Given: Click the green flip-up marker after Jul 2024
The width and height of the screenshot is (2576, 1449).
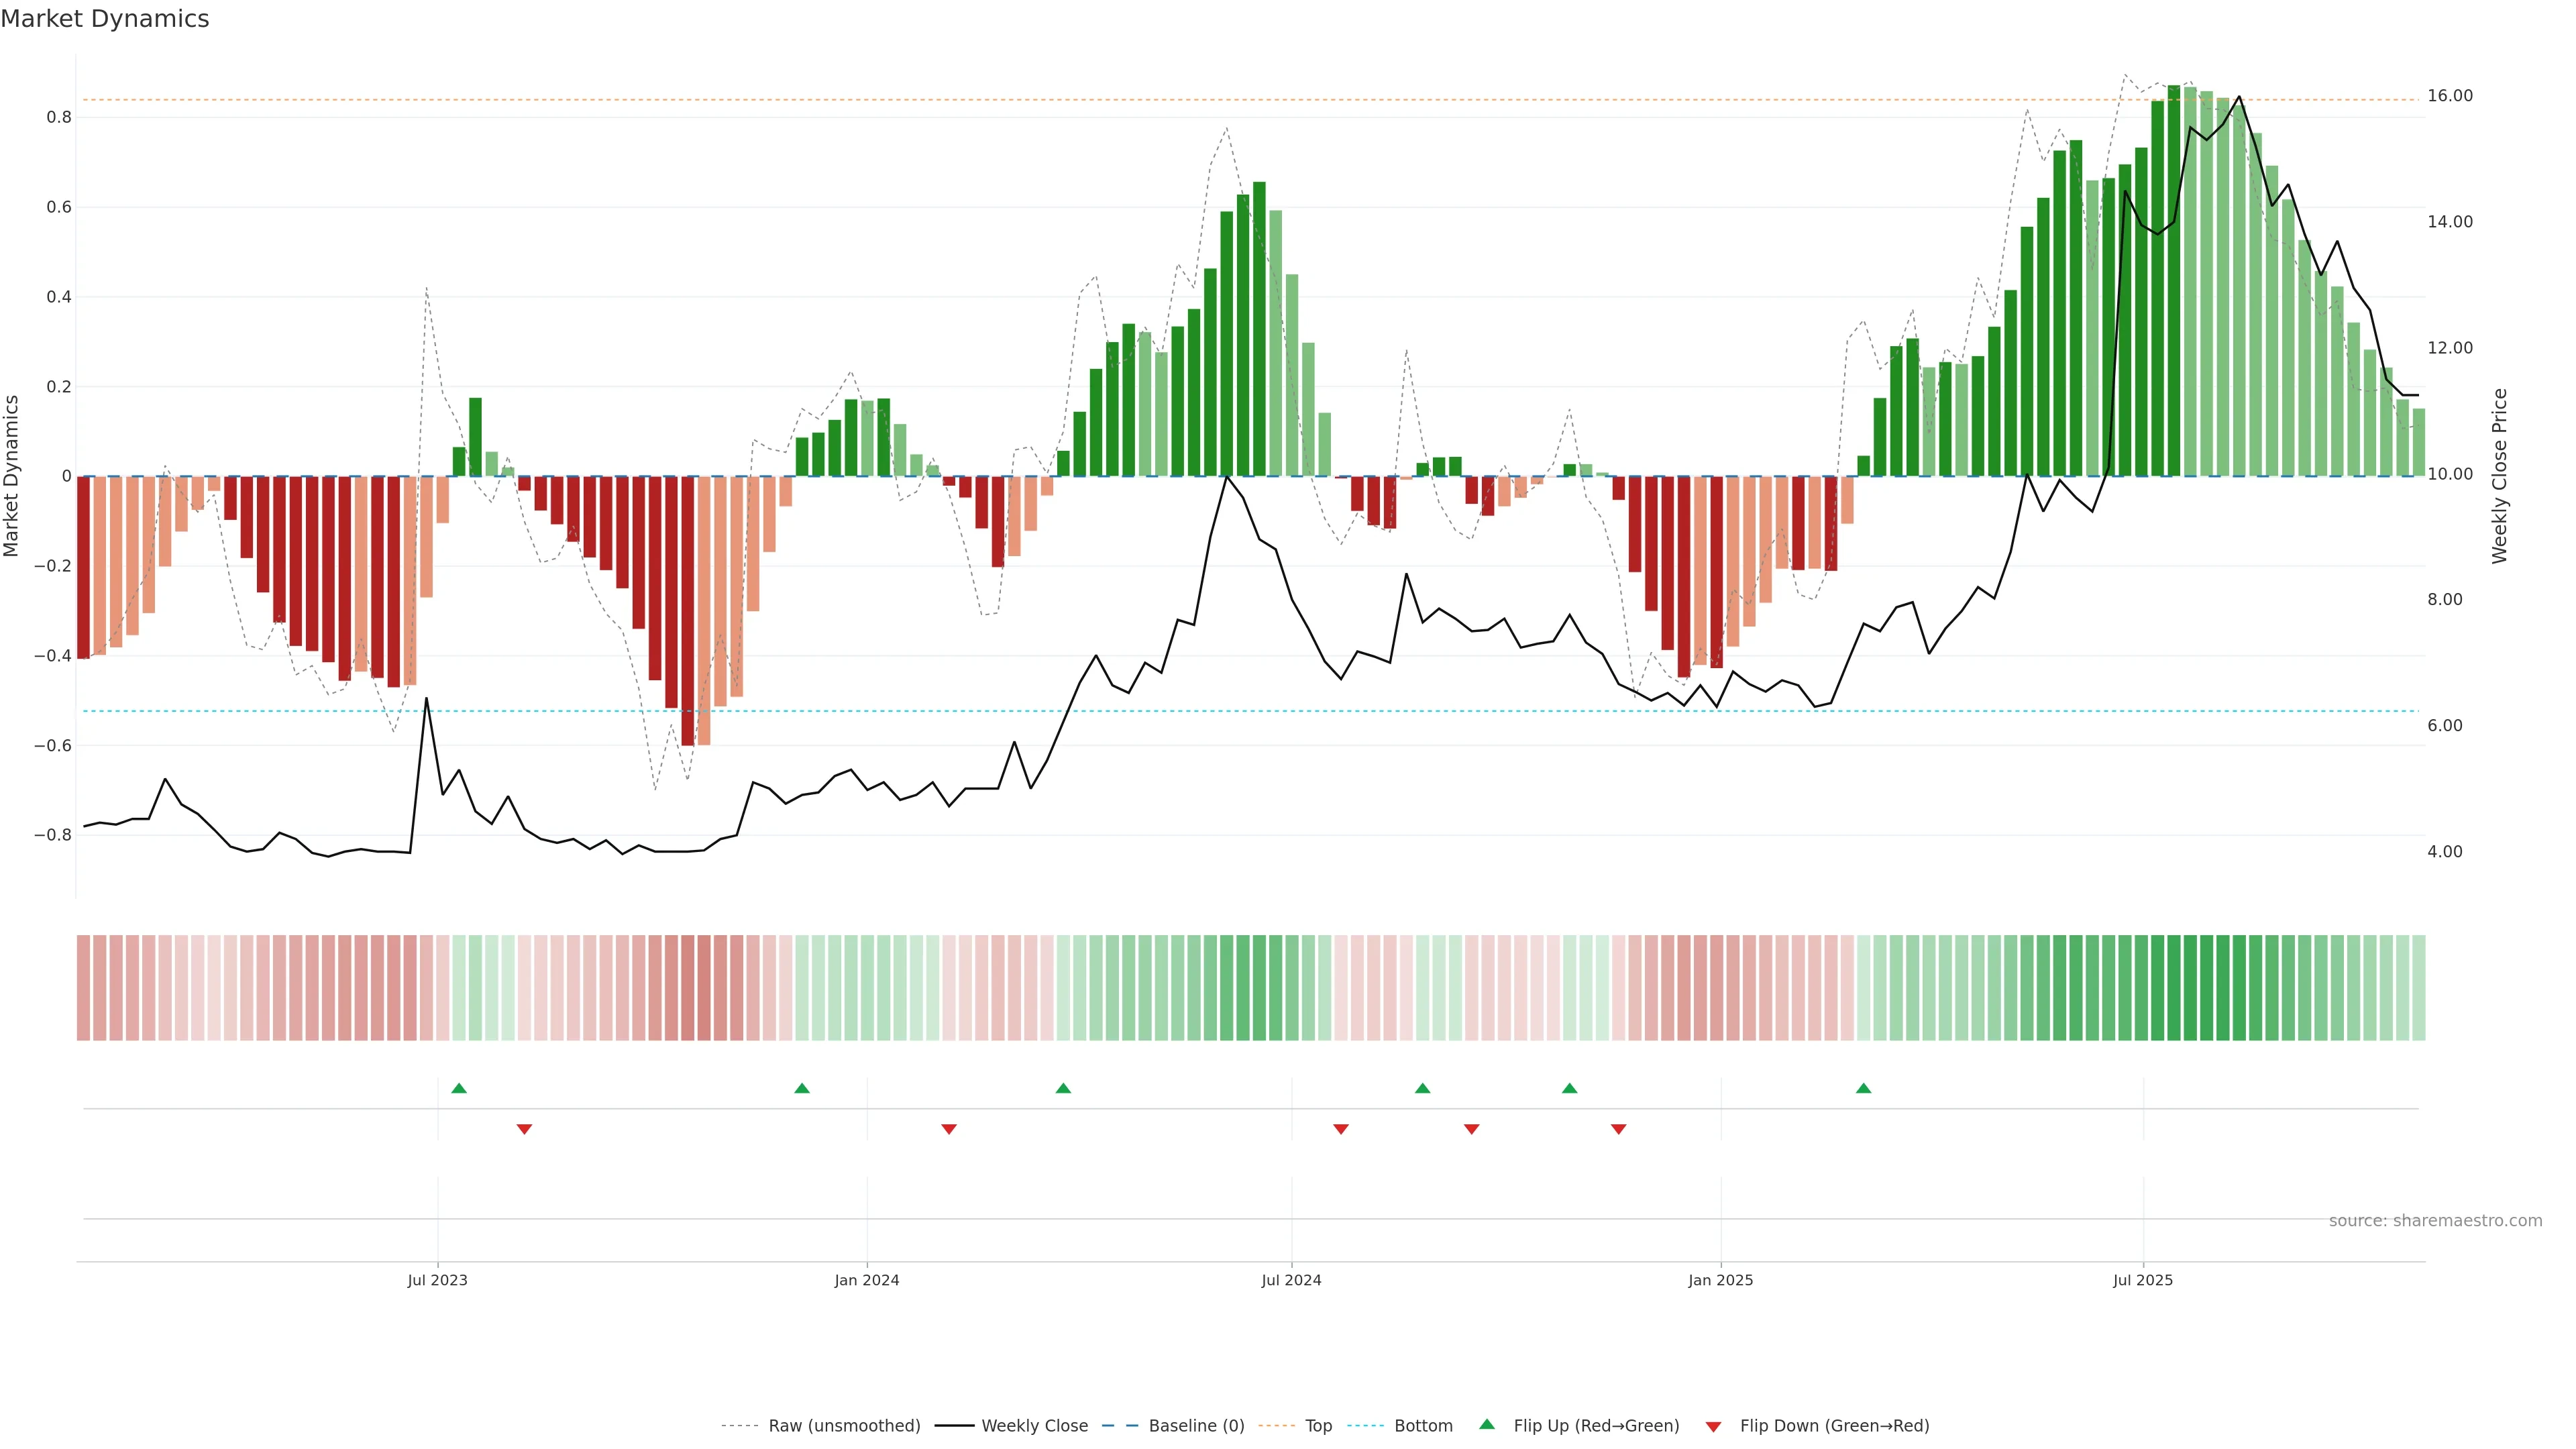Looking at the screenshot, I should point(1422,1088).
